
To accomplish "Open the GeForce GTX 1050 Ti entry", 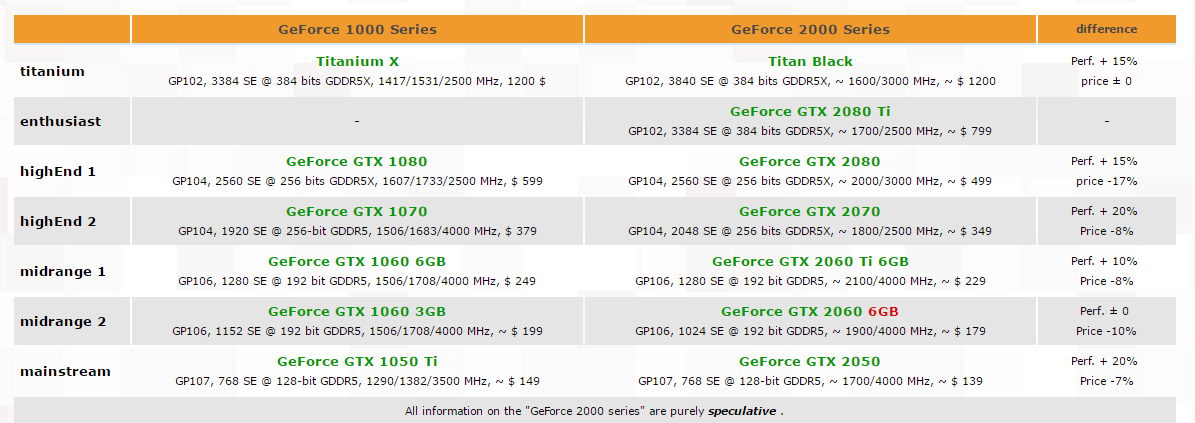I will coord(357,361).
